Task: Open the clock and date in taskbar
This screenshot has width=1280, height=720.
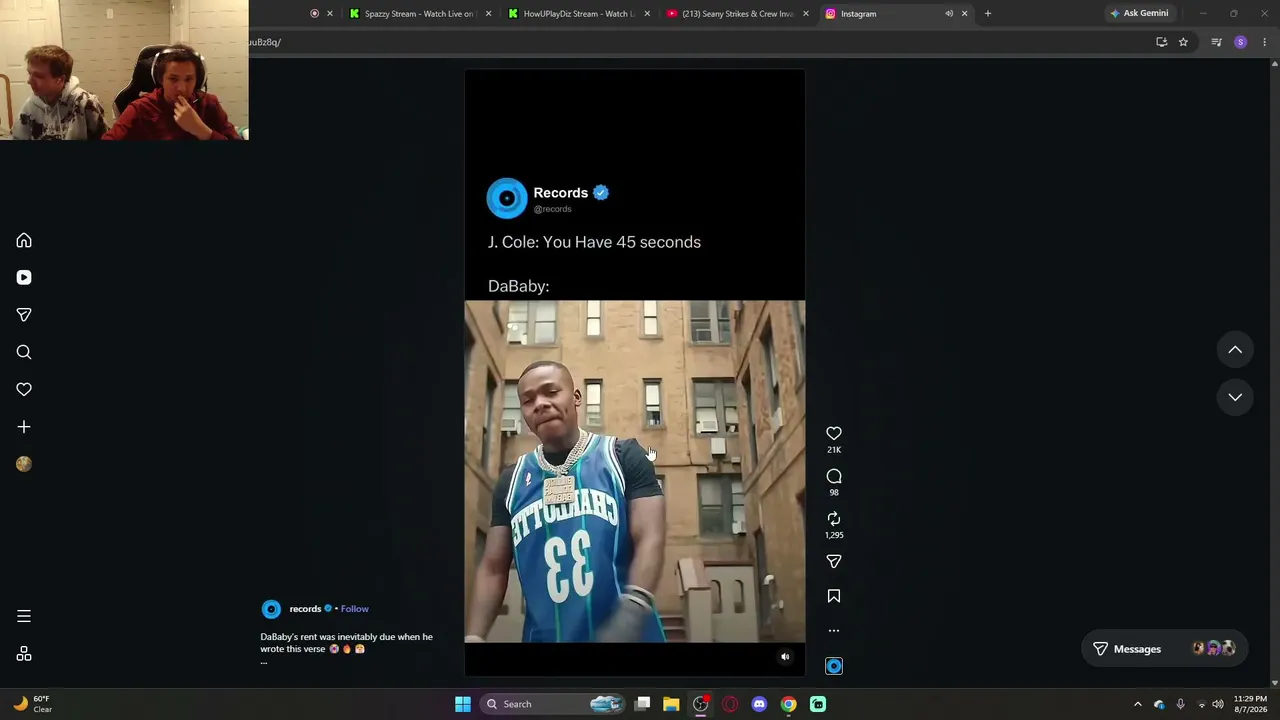Action: (1250, 704)
